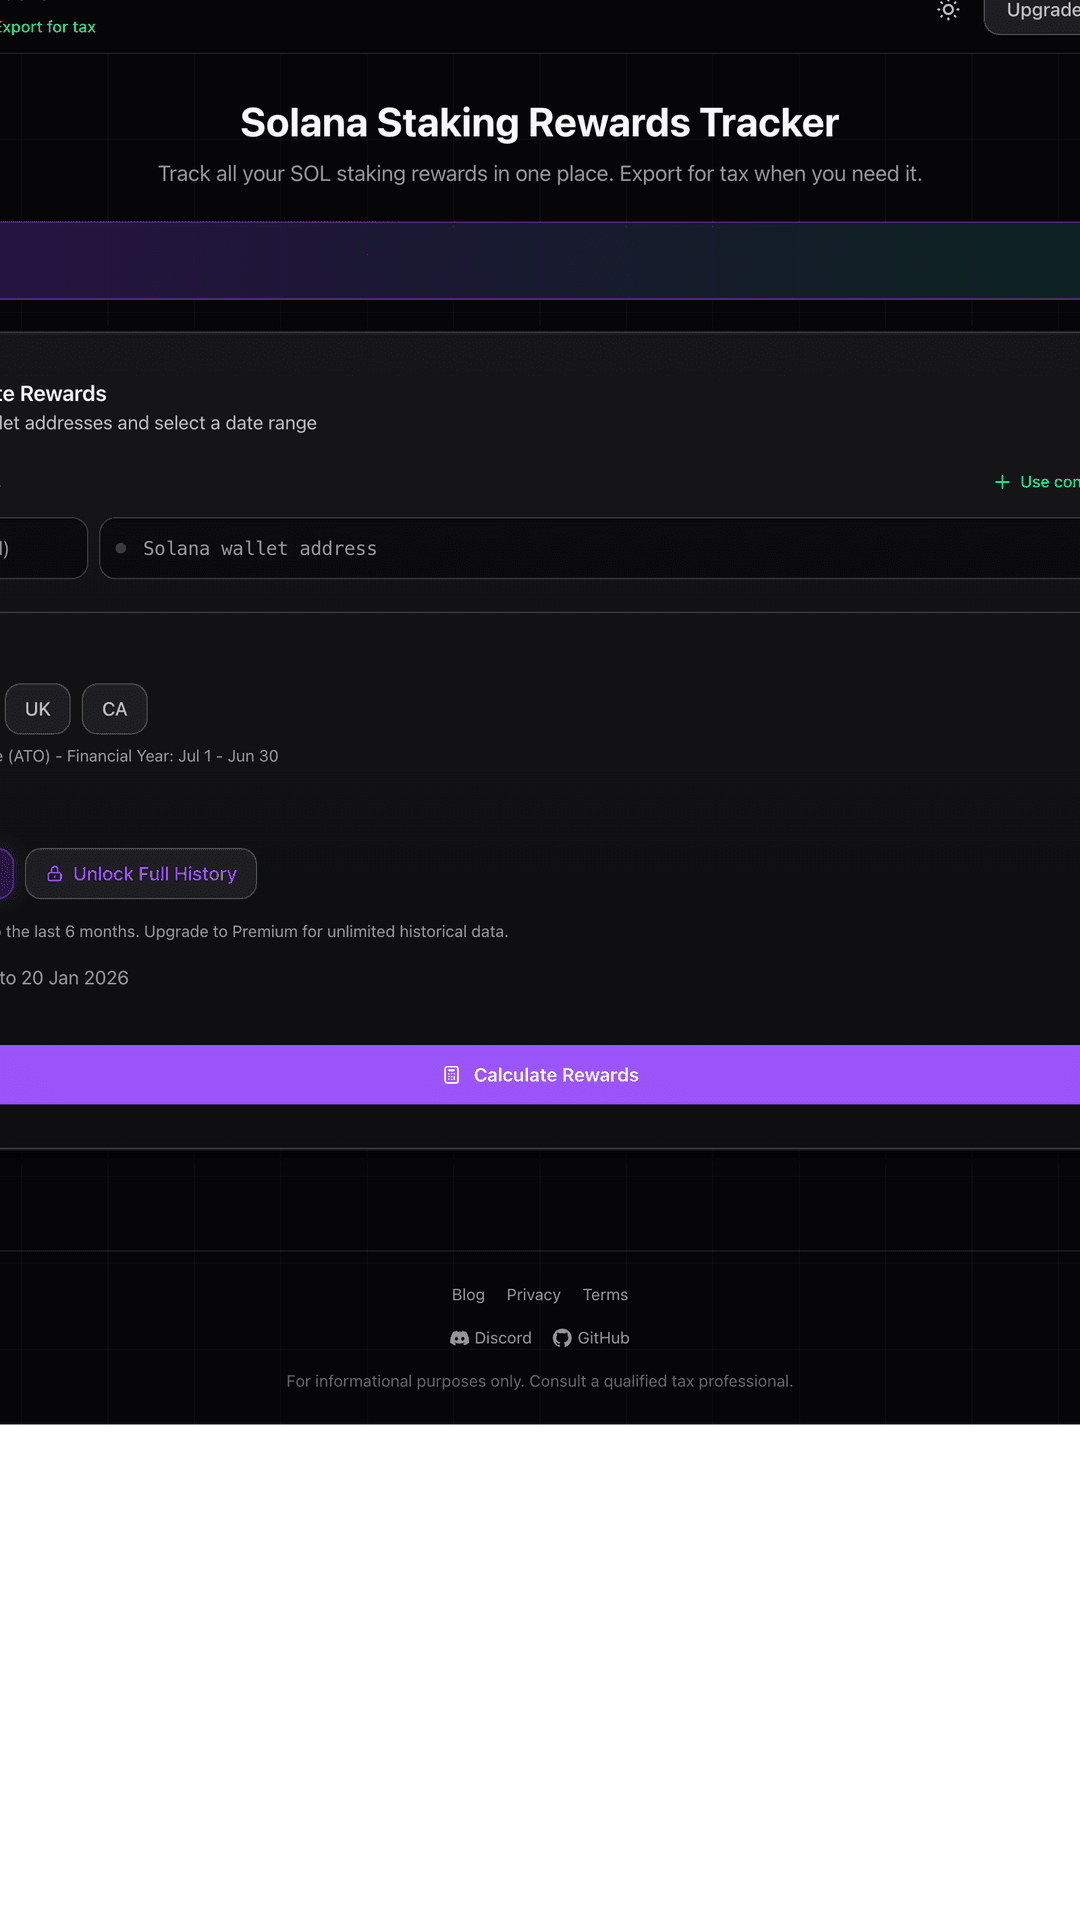
Task: Toggle the sun light-mode theme icon
Action: [x=948, y=11]
